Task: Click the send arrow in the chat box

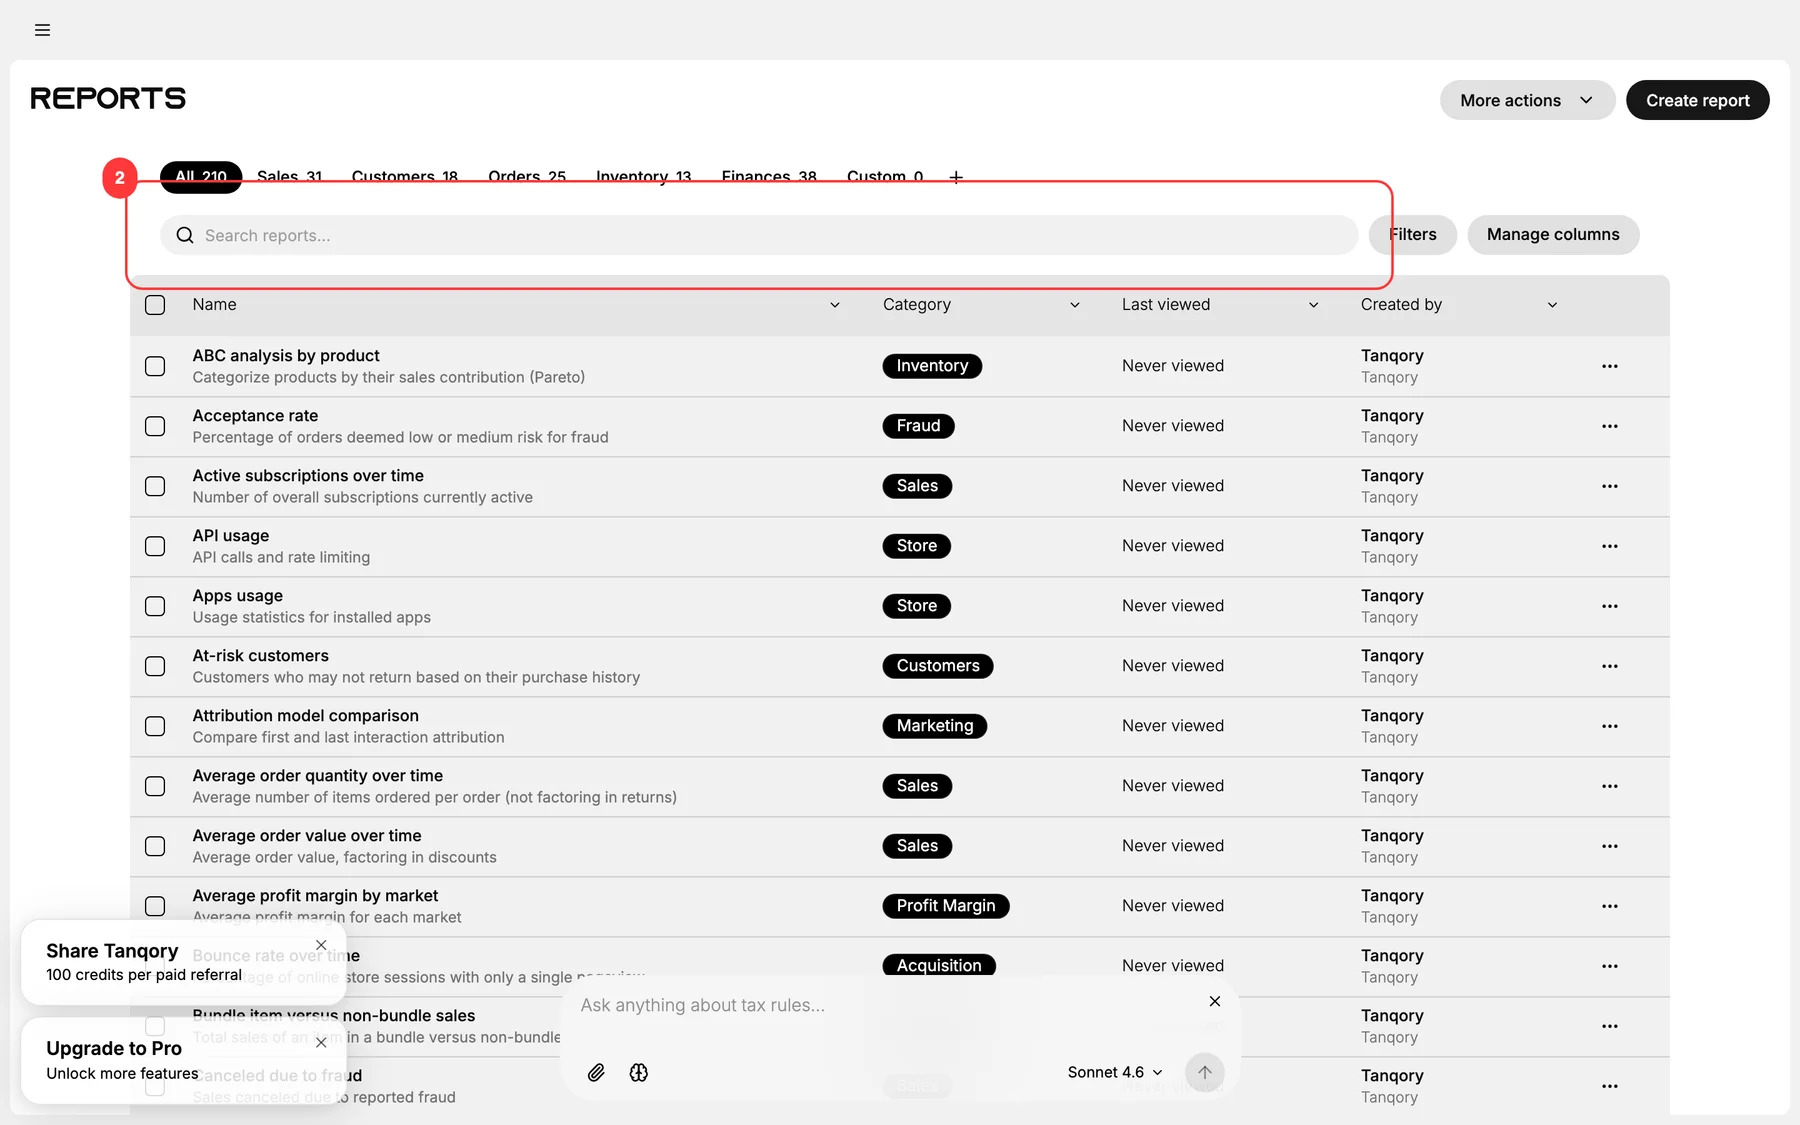Action: (x=1205, y=1072)
